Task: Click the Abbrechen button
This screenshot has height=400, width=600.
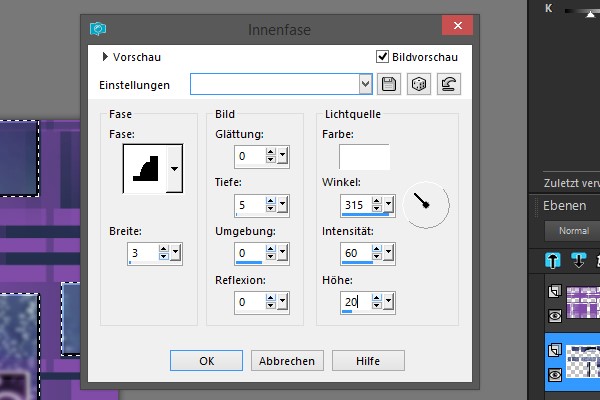Action: click(287, 361)
